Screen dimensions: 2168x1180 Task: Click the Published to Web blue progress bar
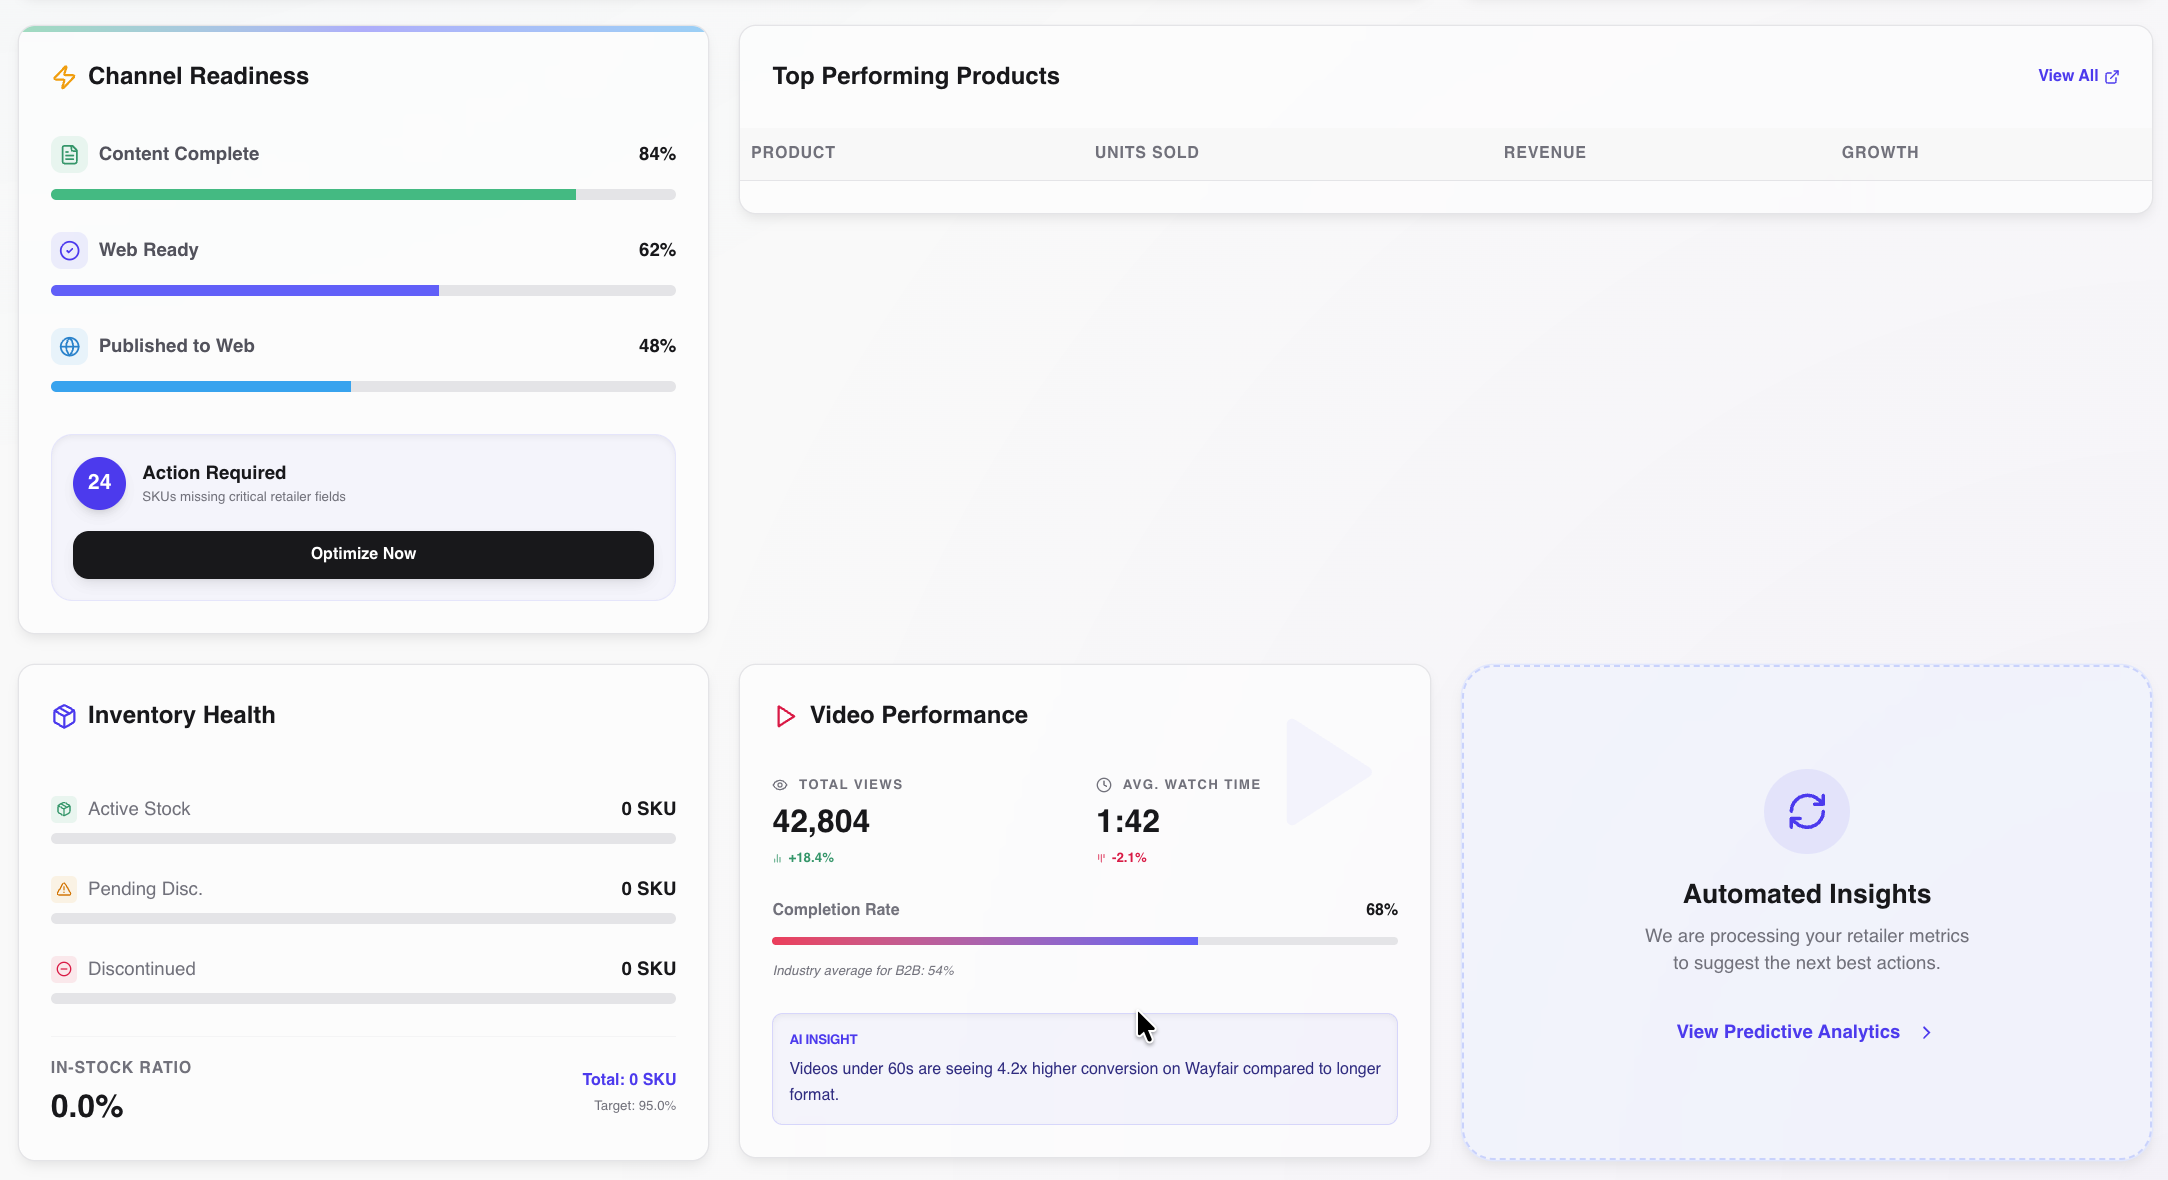[363, 387]
